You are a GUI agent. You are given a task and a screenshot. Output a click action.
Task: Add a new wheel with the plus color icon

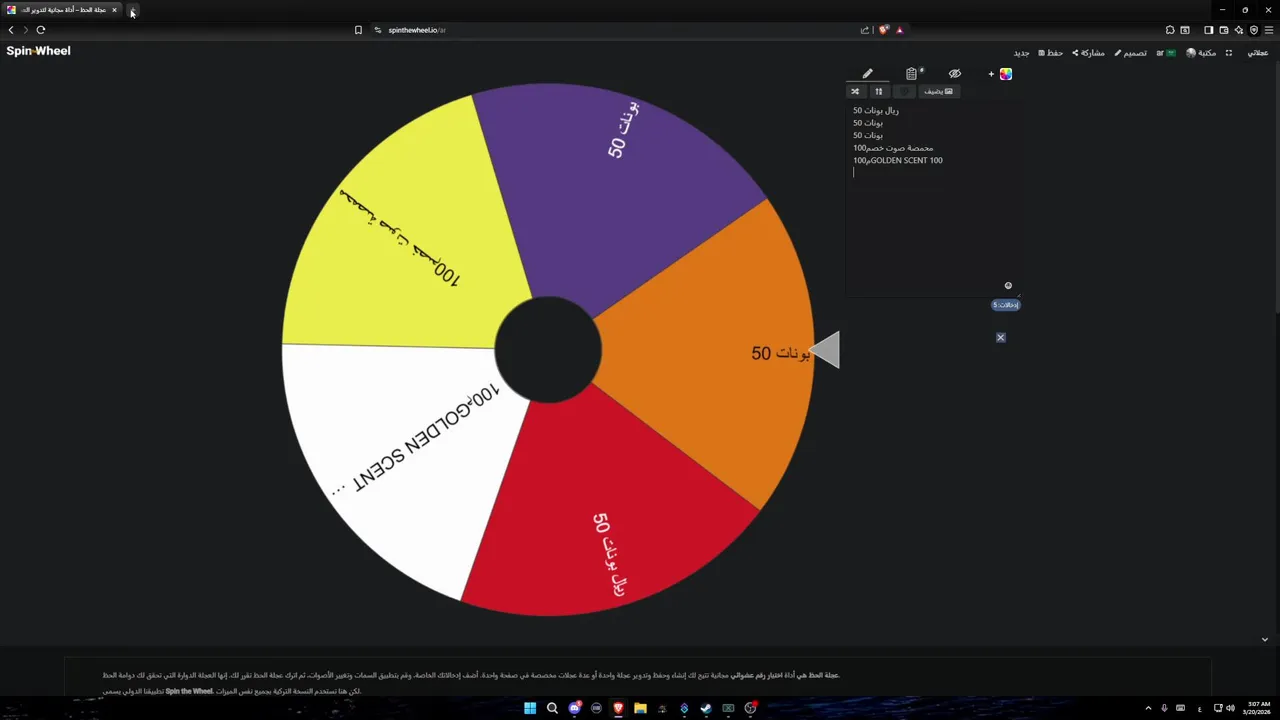click(1000, 74)
